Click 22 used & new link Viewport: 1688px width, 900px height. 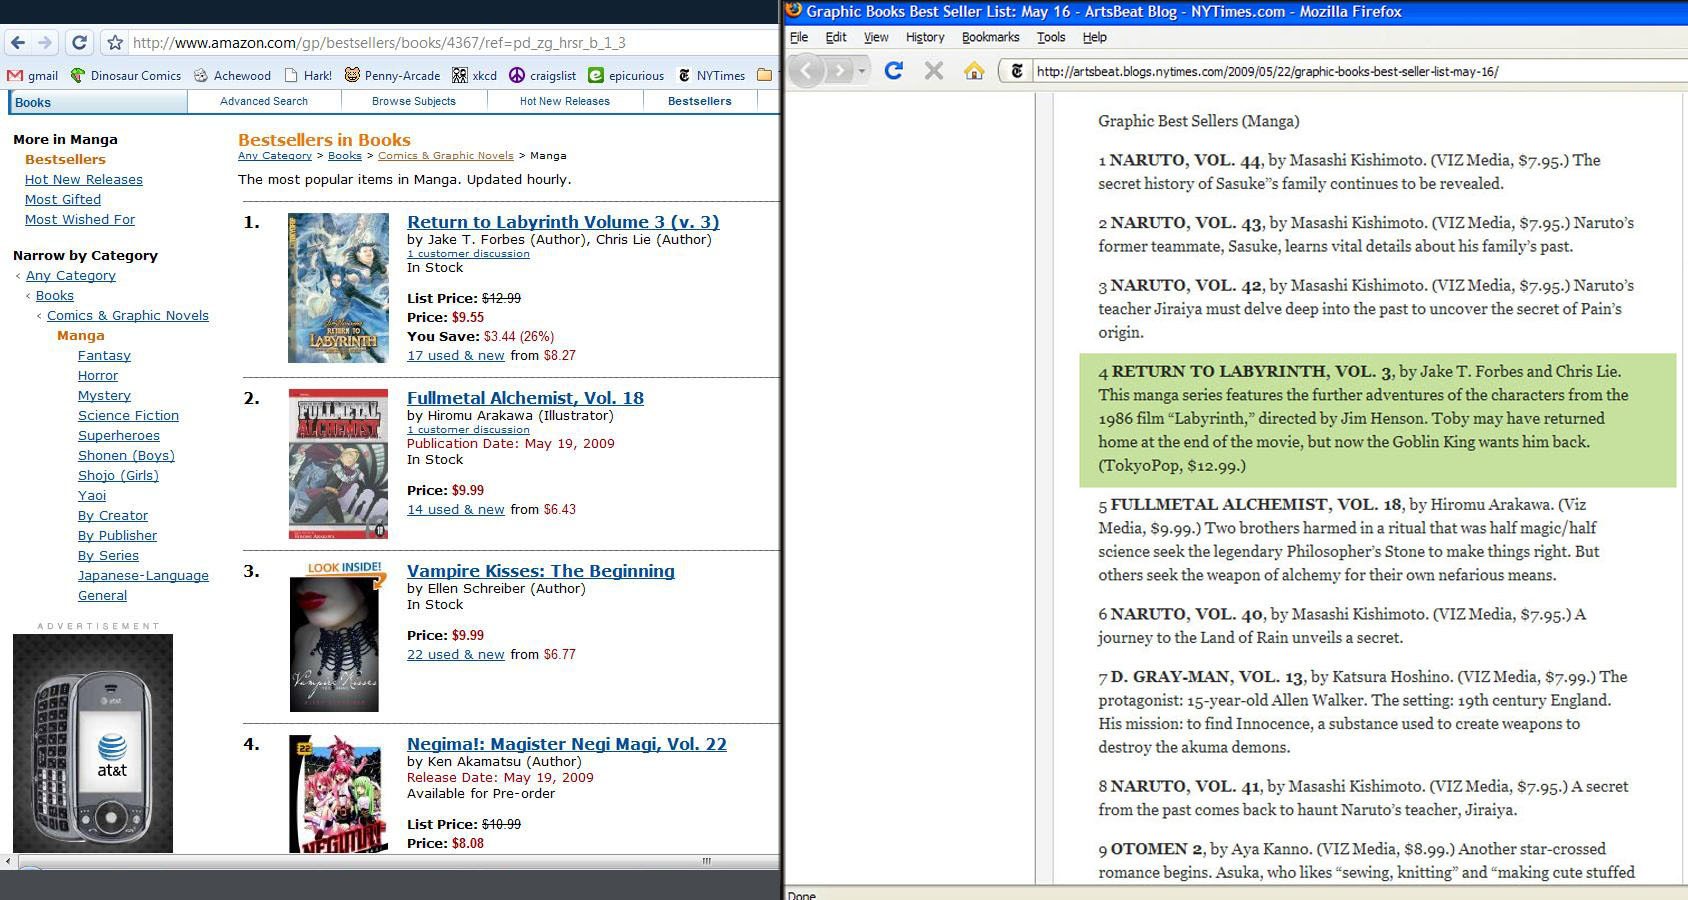tap(456, 654)
